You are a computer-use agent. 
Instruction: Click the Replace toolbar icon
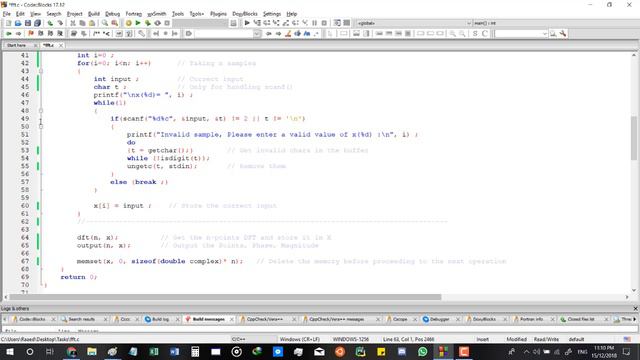115,23
